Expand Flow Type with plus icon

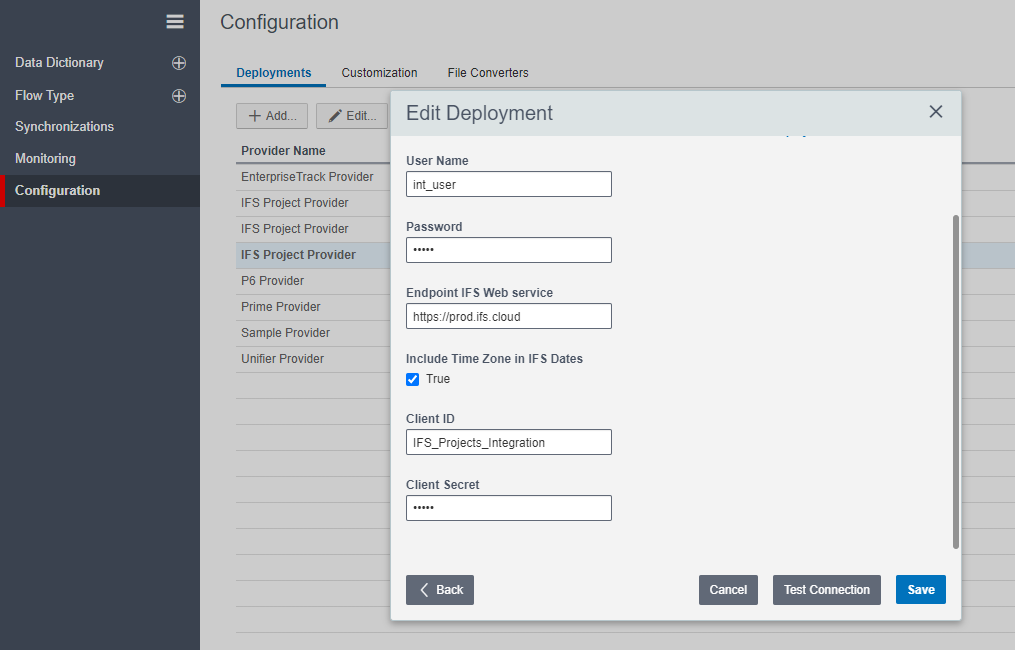click(179, 96)
